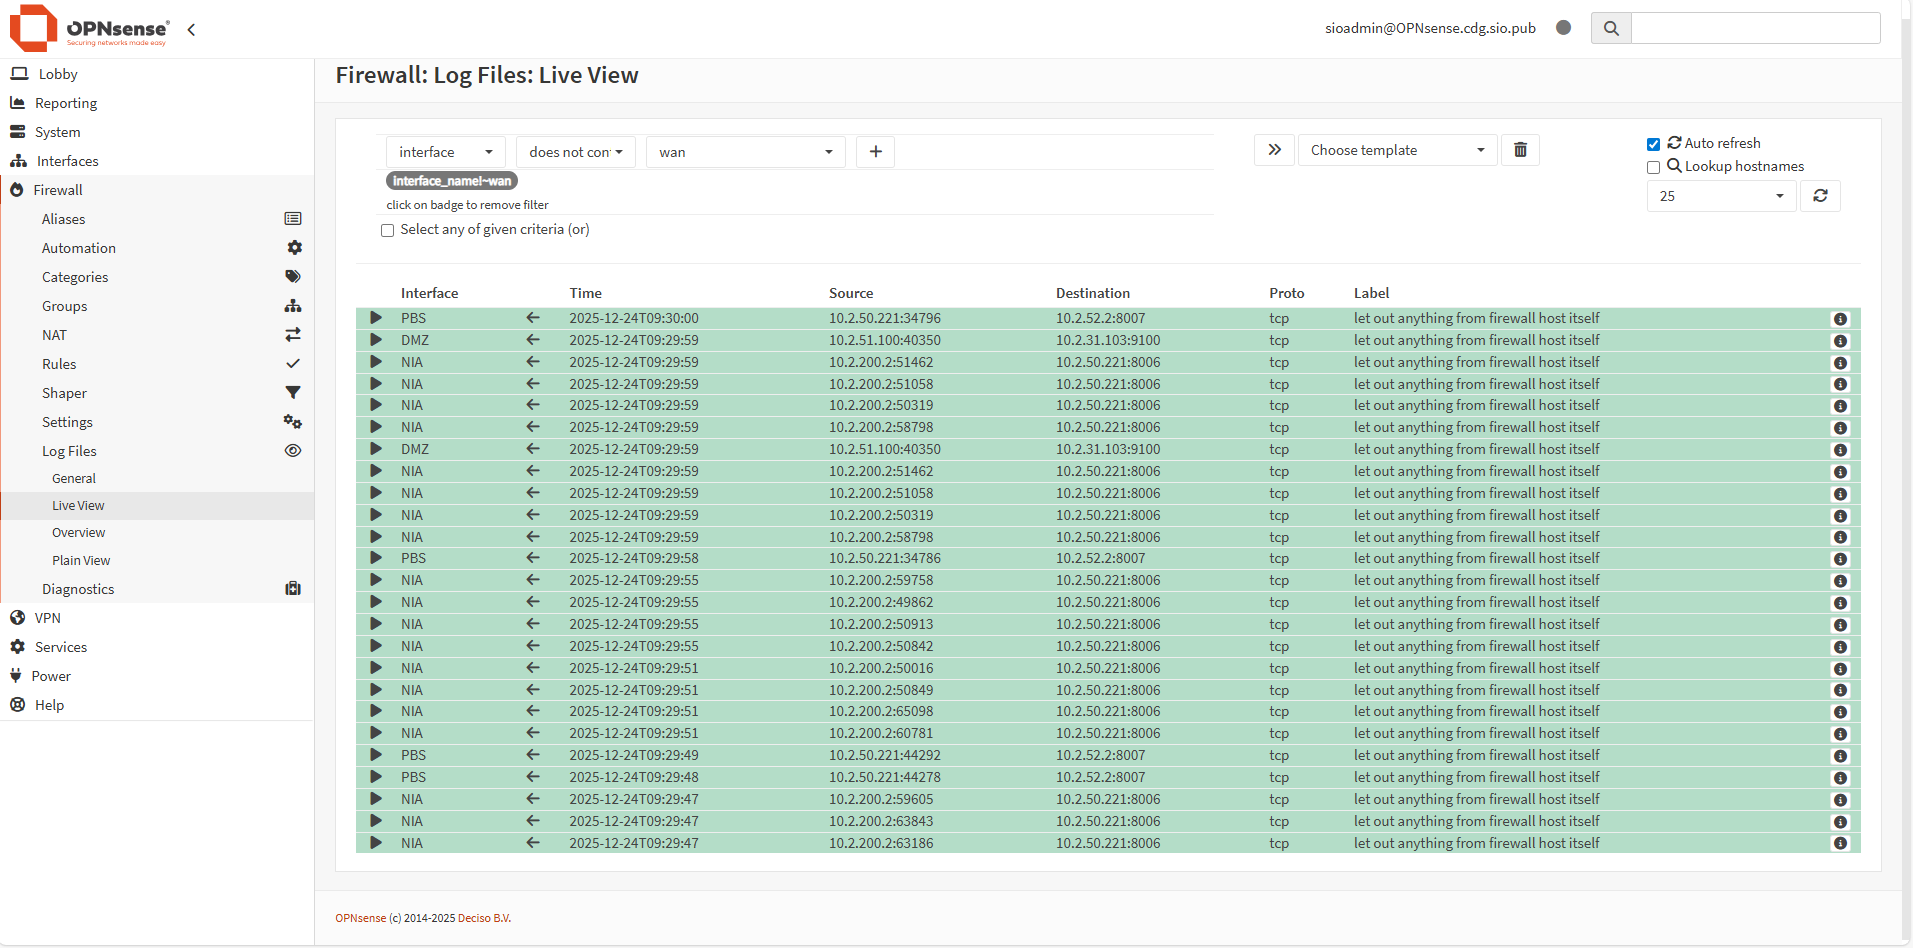Remove the interface_name!~wan filter badge
This screenshot has height=948, width=1913.
tap(452, 181)
